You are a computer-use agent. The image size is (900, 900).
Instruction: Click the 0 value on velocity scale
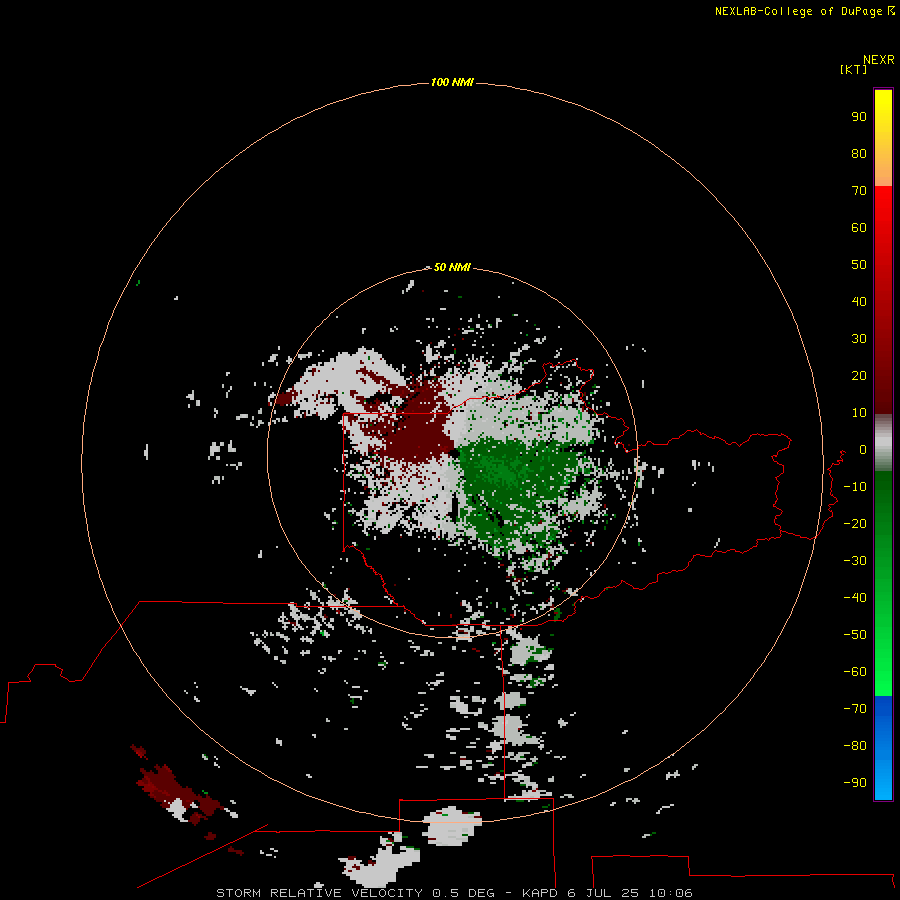coord(863,450)
